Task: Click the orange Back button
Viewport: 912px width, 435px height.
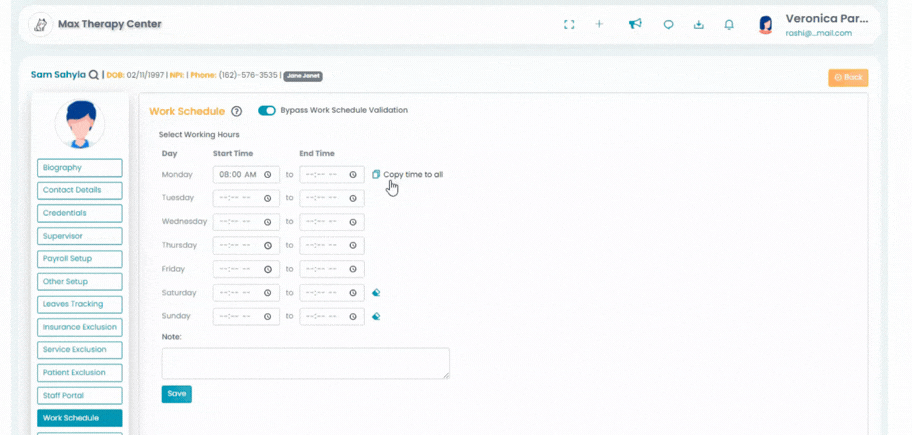Action: [848, 77]
